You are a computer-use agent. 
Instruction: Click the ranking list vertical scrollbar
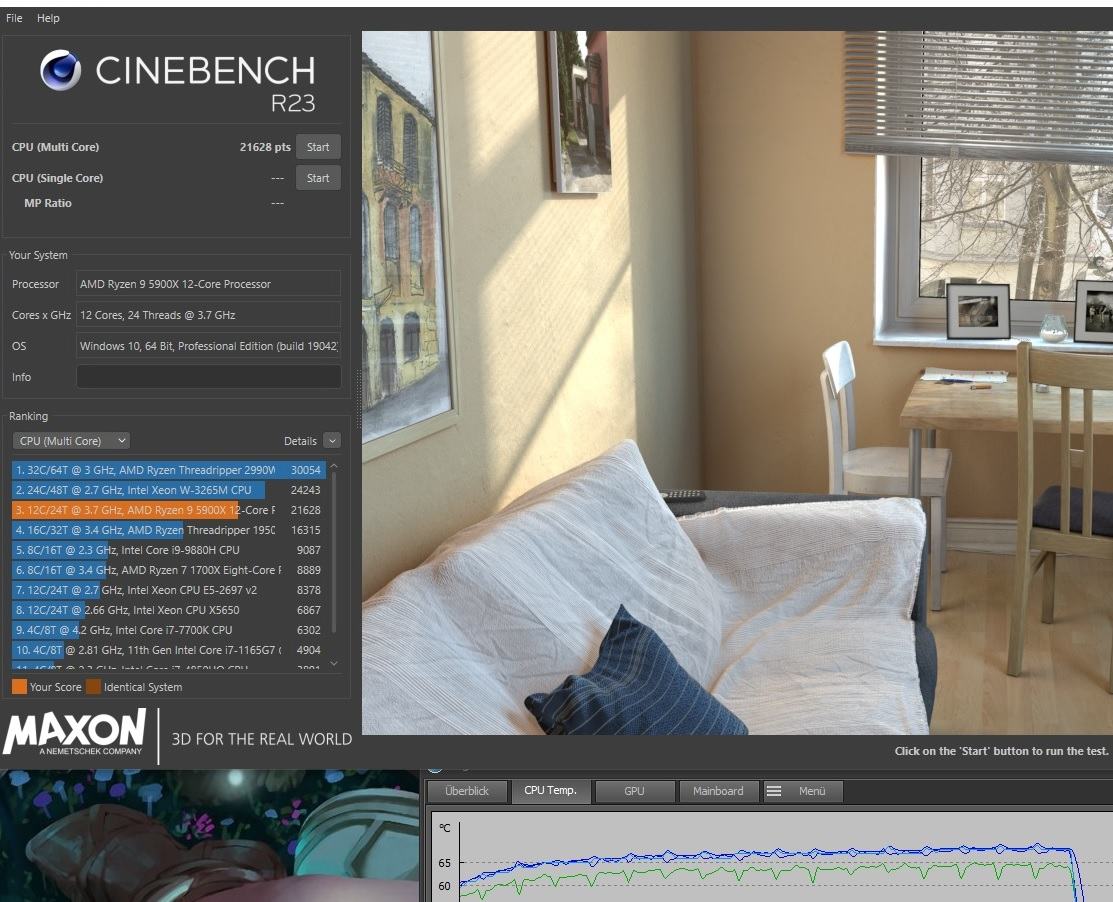pyautogui.click(x=334, y=552)
